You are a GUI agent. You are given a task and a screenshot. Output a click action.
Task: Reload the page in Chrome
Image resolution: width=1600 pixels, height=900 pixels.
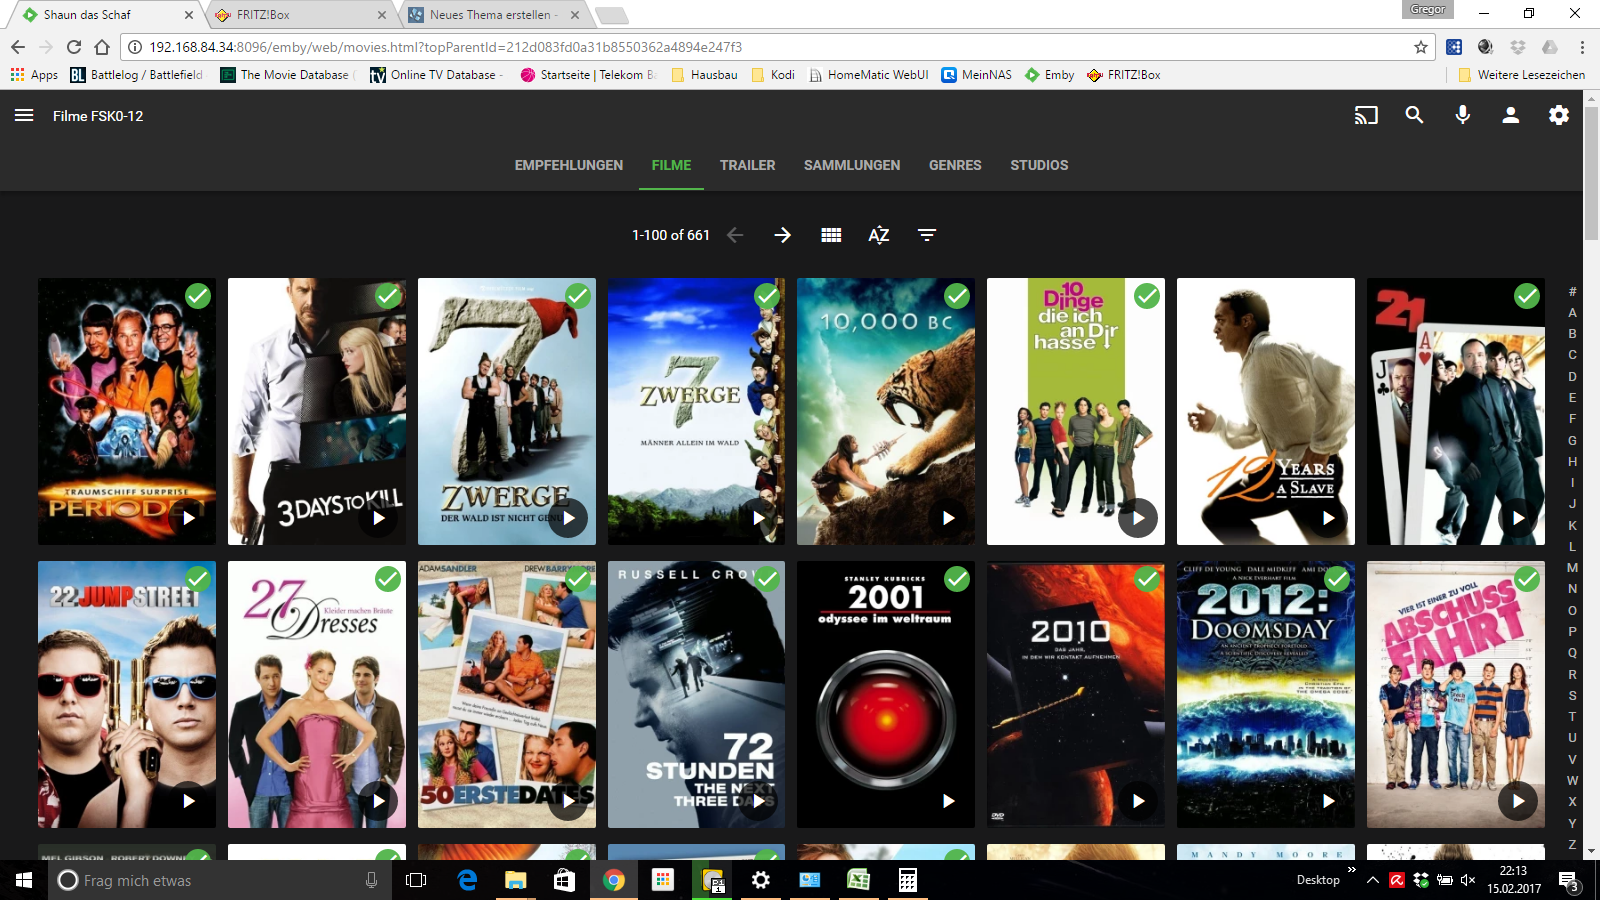(73, 46)
